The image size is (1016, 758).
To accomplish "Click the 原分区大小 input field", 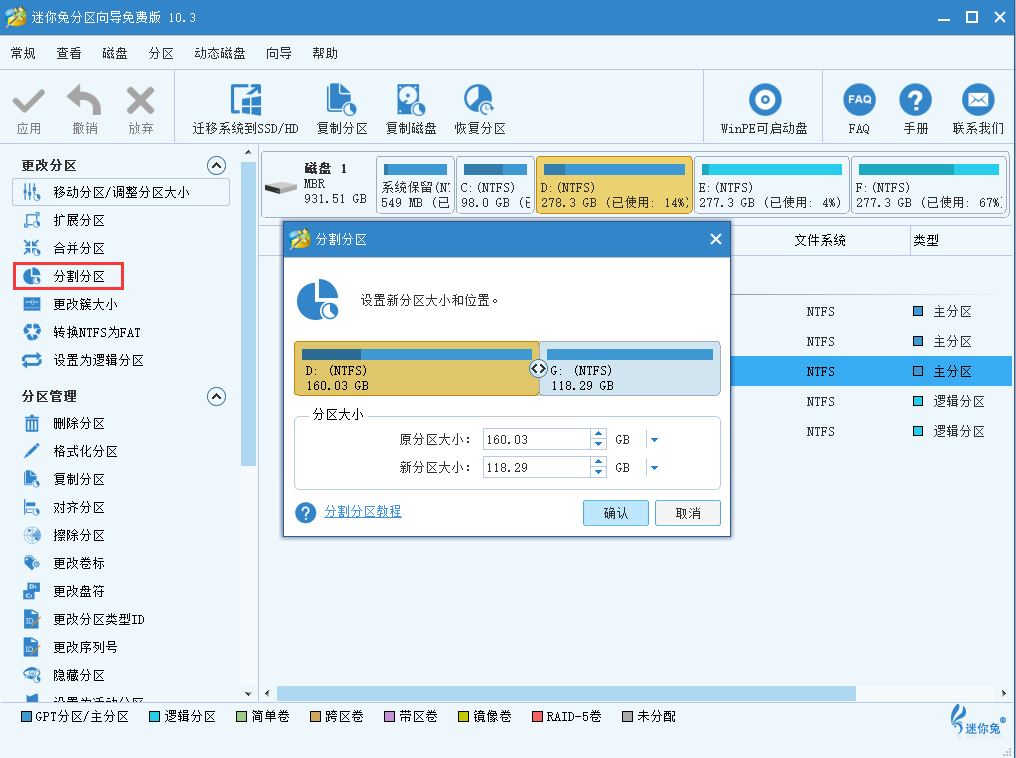I will [x=537, y=440].
